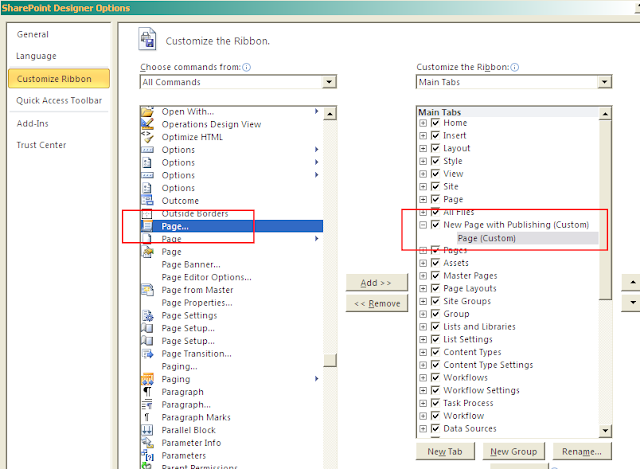Viewport: 640px width, 469px height.
Task: Click the Paging command icon
Action: (x=147, y=379)
